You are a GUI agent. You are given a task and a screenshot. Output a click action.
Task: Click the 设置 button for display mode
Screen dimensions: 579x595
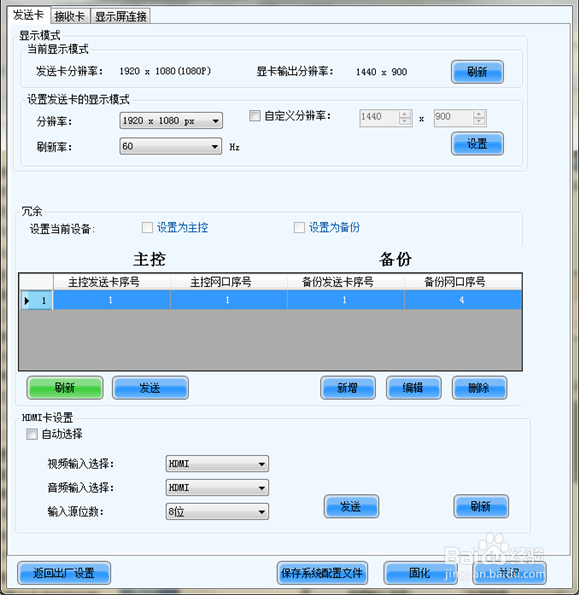[477, 143]
